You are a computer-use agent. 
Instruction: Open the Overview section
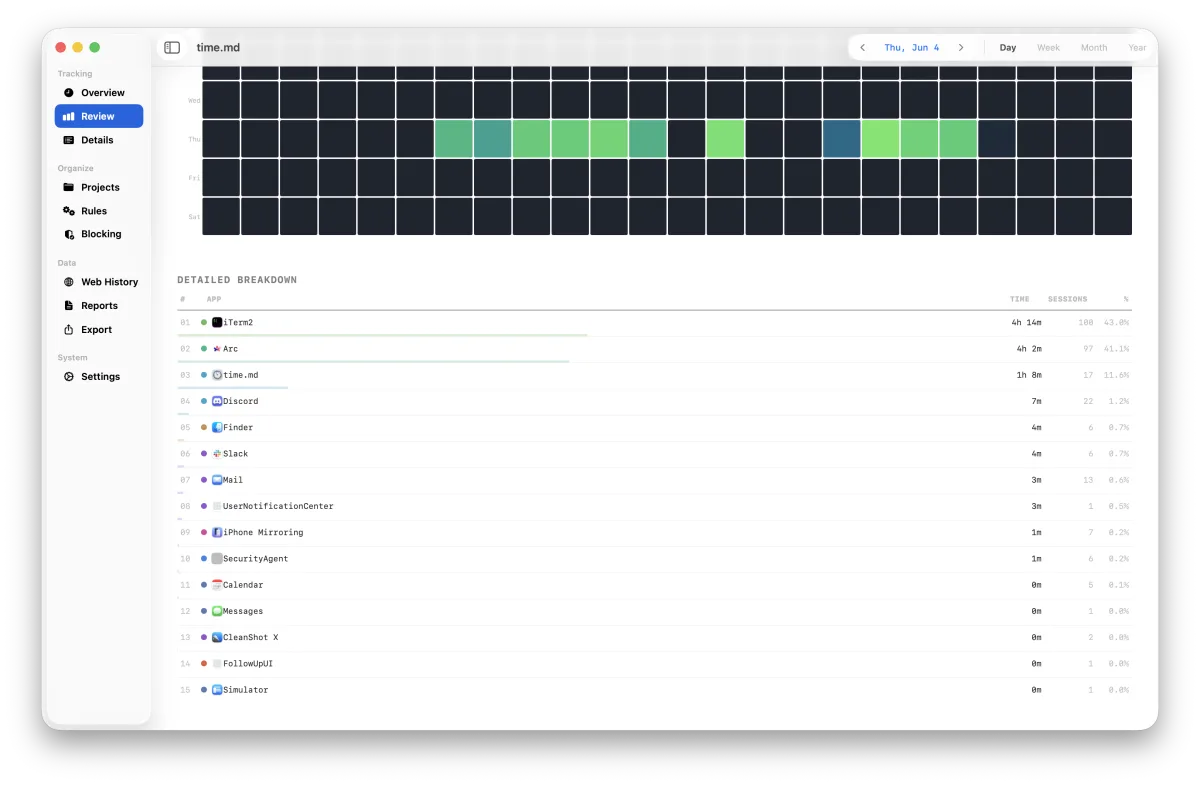coord(99,92)
